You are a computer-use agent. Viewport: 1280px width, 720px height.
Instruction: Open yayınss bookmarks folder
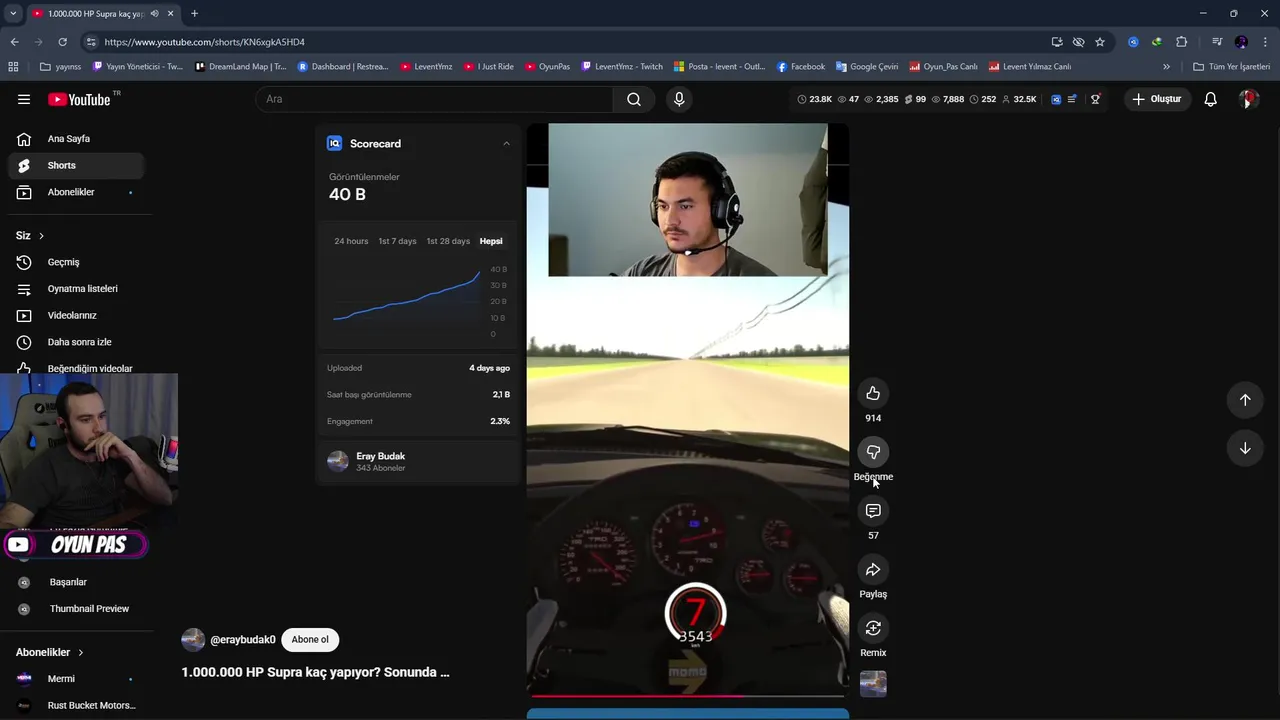(x=61, y=67)
